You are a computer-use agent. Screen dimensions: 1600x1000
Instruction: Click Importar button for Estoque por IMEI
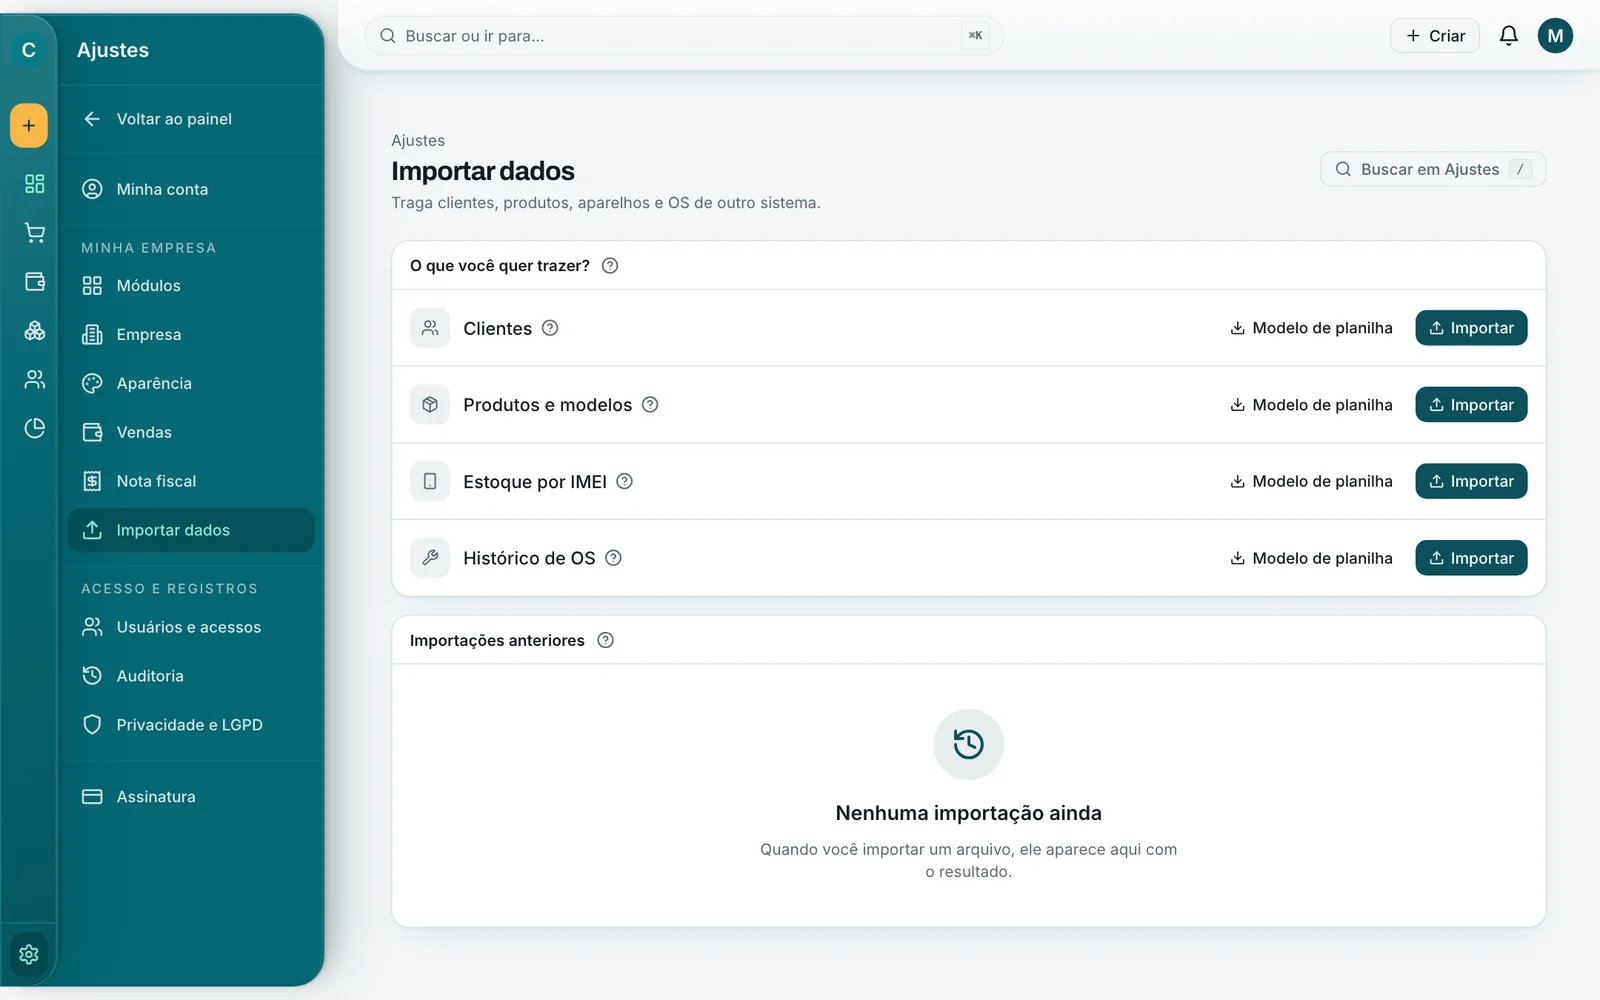click(x=1471, y=481)
